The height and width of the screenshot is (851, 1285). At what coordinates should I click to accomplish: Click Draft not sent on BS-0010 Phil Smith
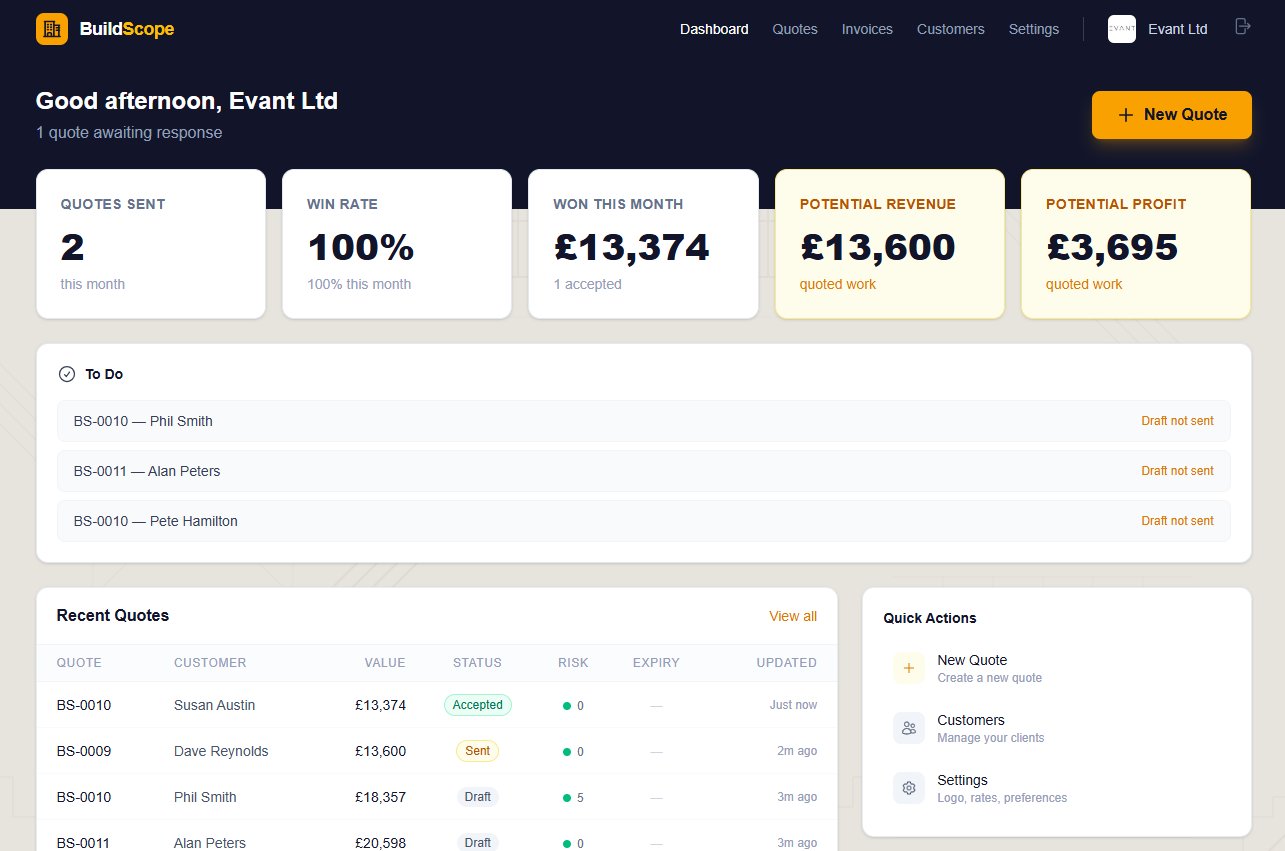pyautogui.click(x=1177, y=421)
